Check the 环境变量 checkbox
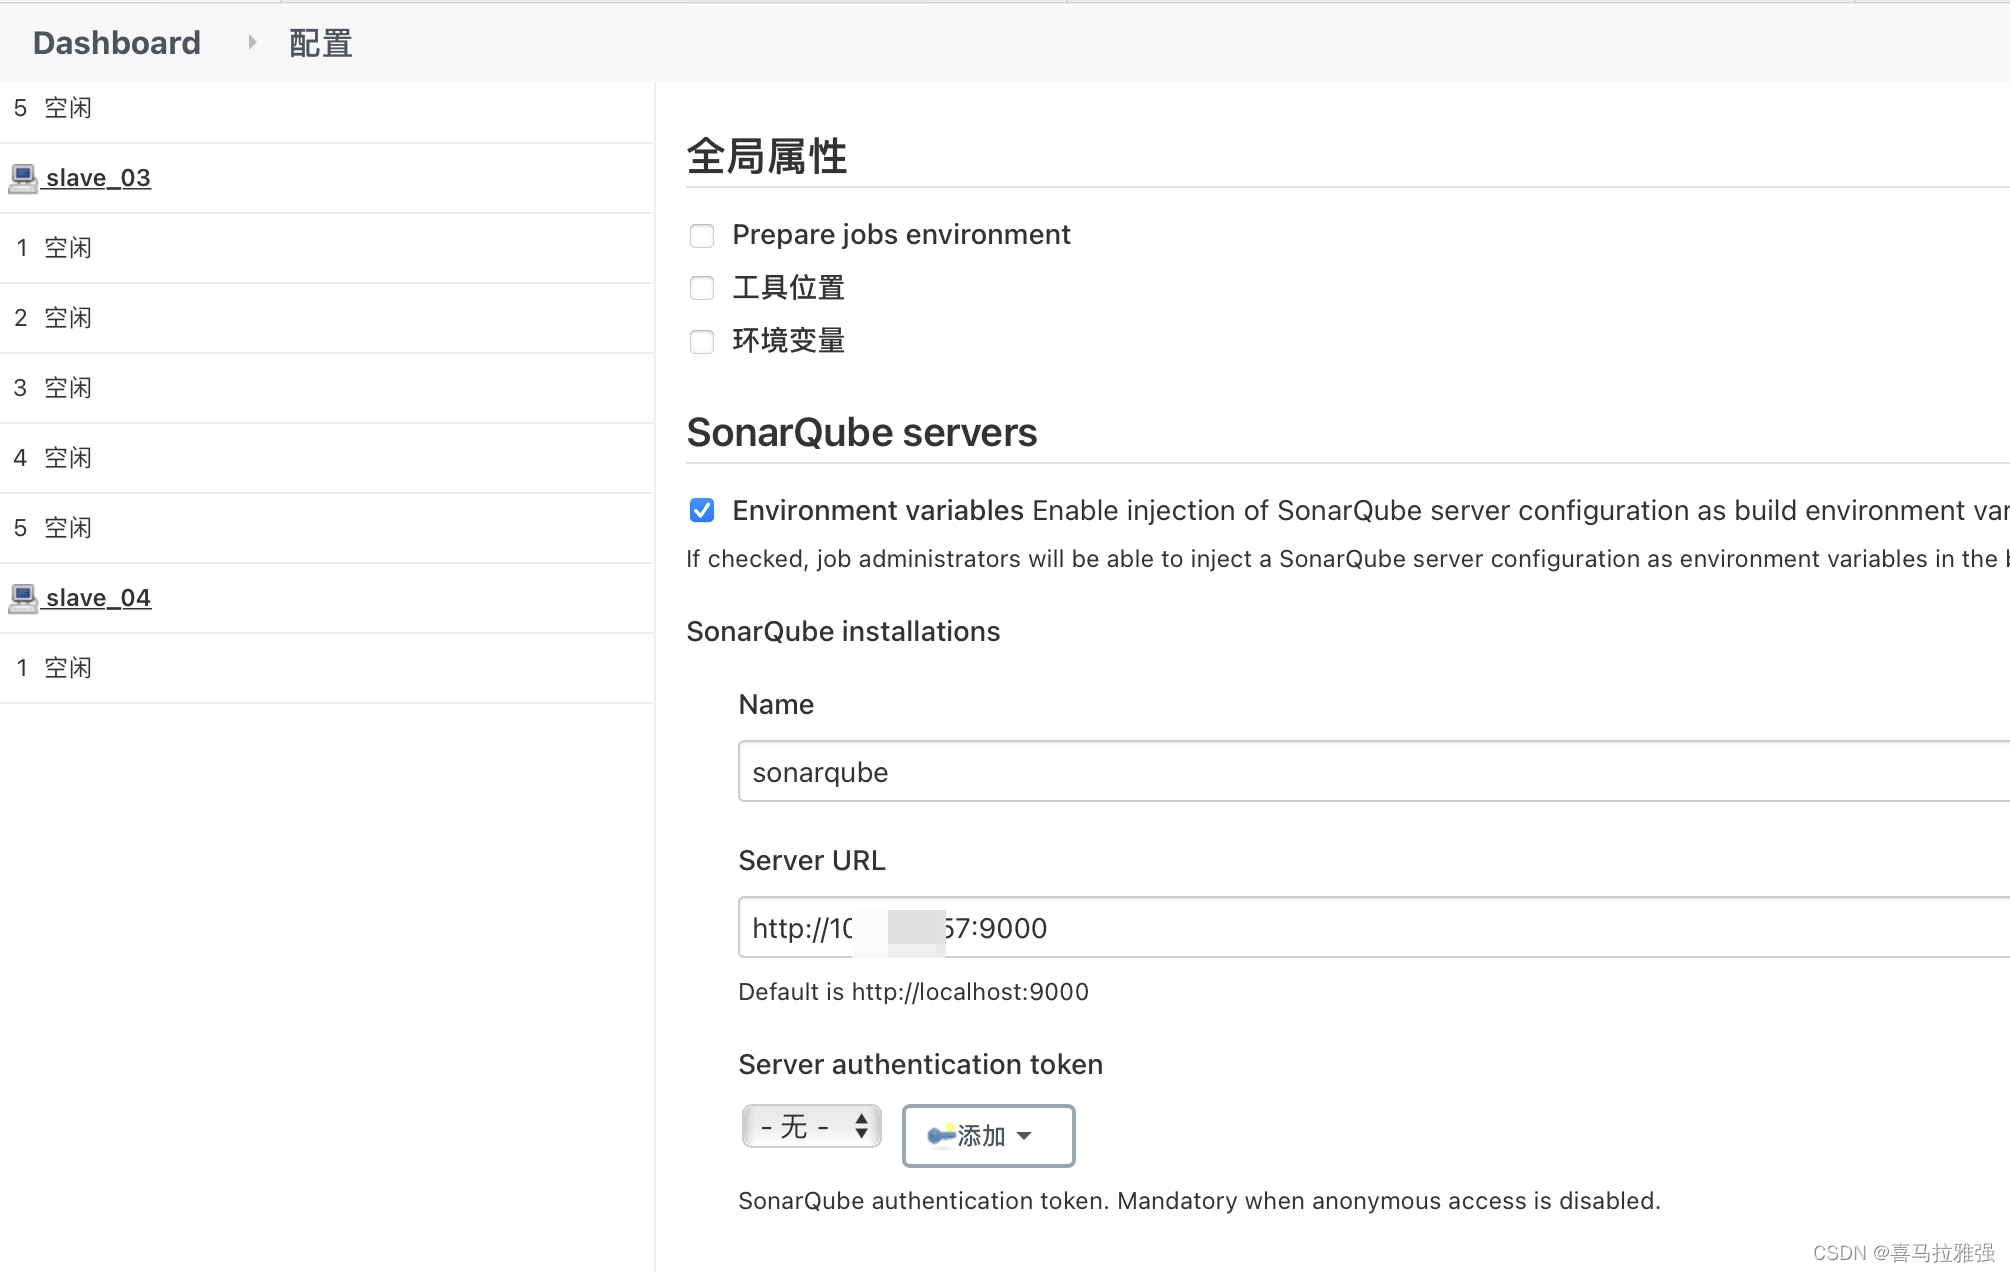This screenshot has height=1272, width=2010. coord(702,342)
